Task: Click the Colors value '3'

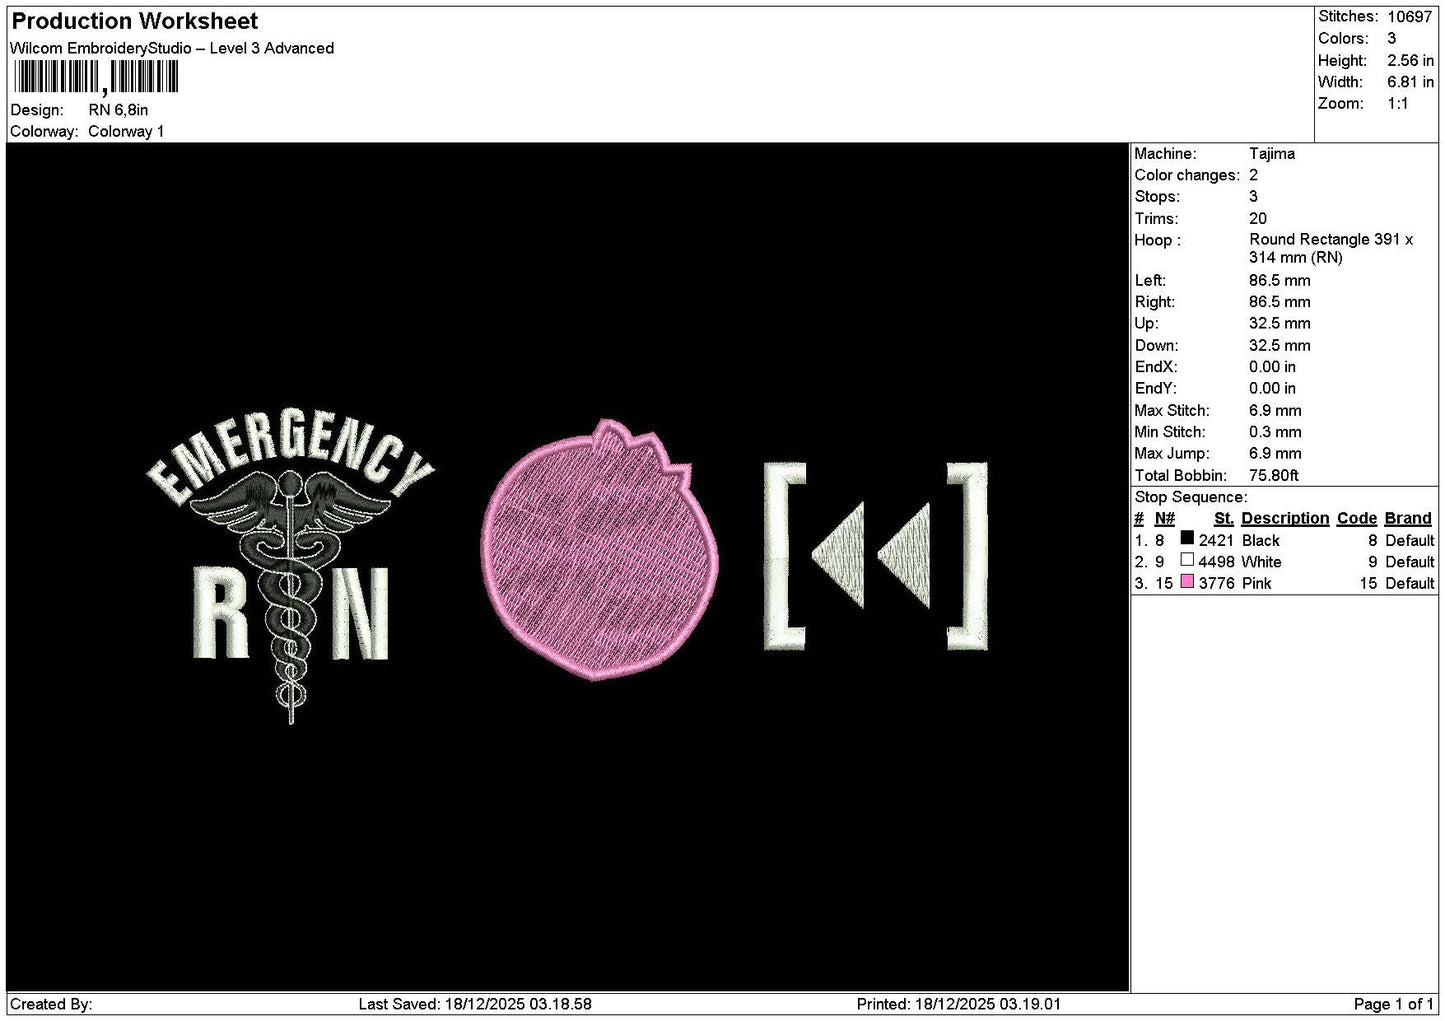Action: (1392, 38)
